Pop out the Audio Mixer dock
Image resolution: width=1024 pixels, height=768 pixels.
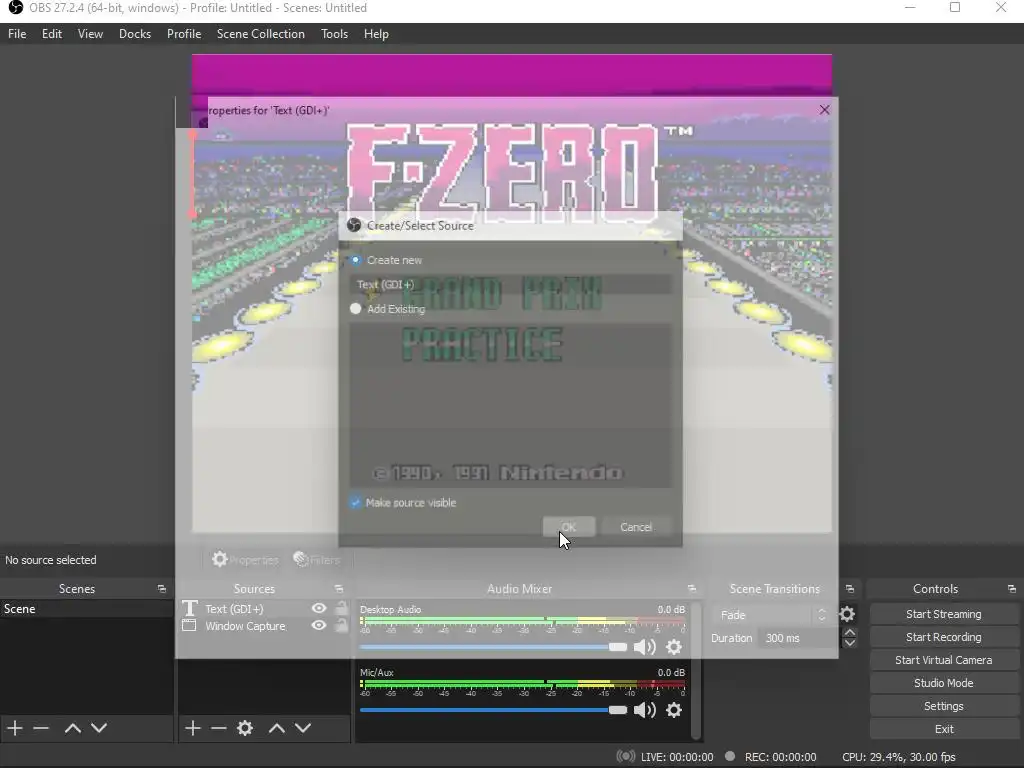click(692, 589)
